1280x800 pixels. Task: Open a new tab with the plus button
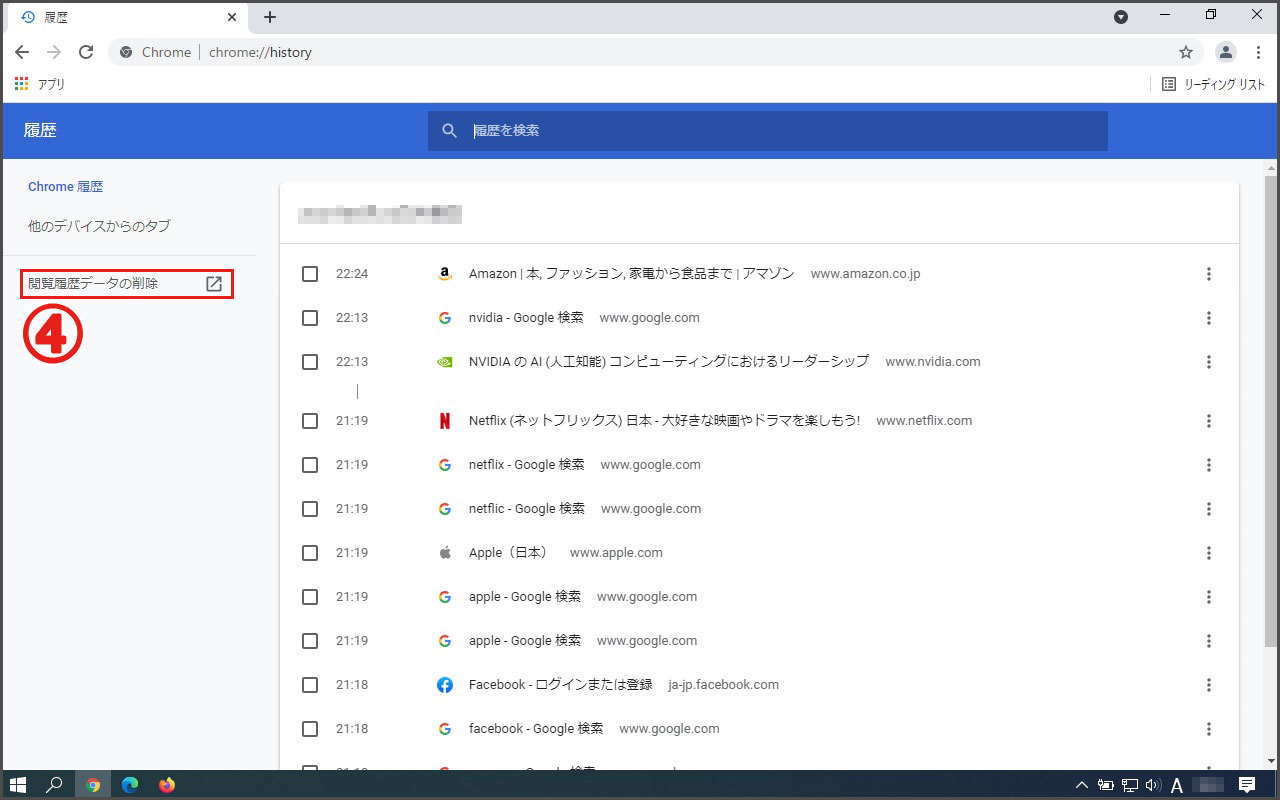pos(270,17)
